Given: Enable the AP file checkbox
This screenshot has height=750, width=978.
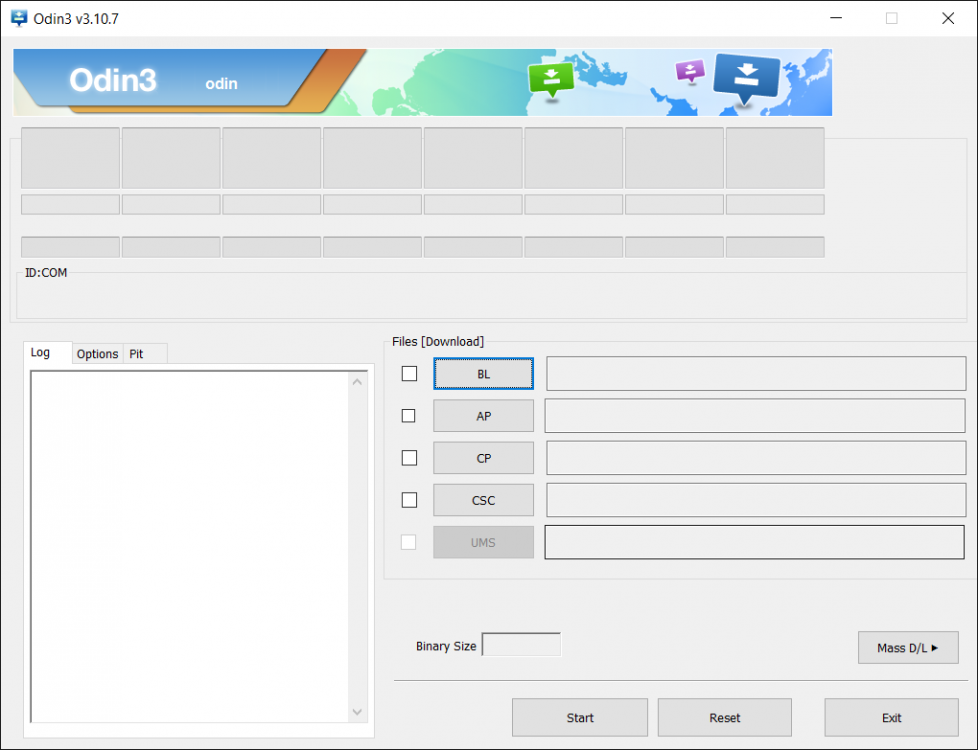Looking at the screenshot, I should tap(409, 415).
